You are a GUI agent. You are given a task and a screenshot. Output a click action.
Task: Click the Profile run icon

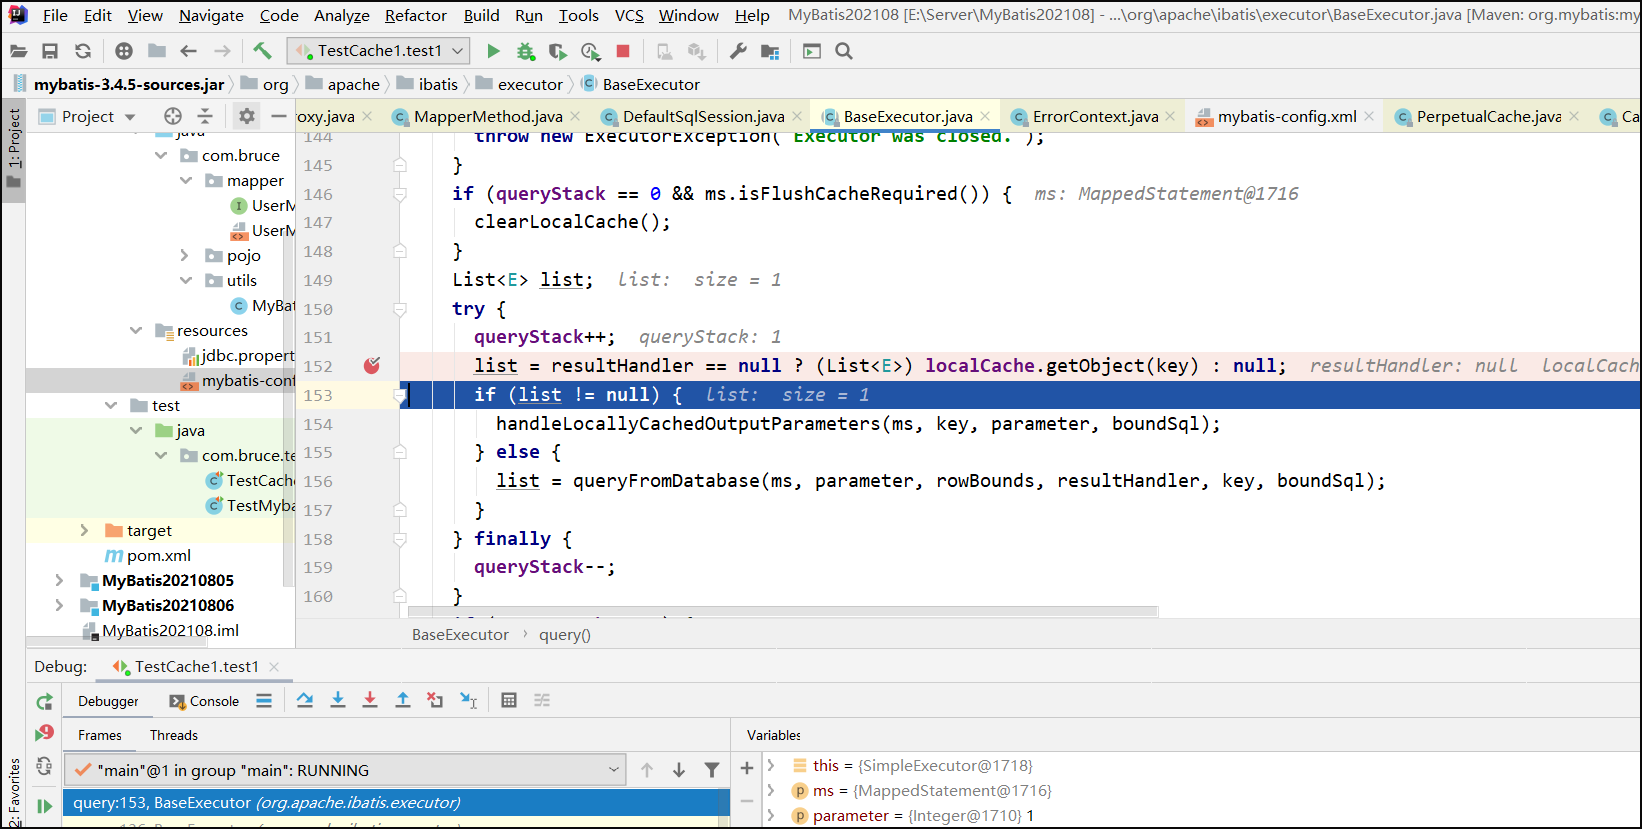(590, 51)
